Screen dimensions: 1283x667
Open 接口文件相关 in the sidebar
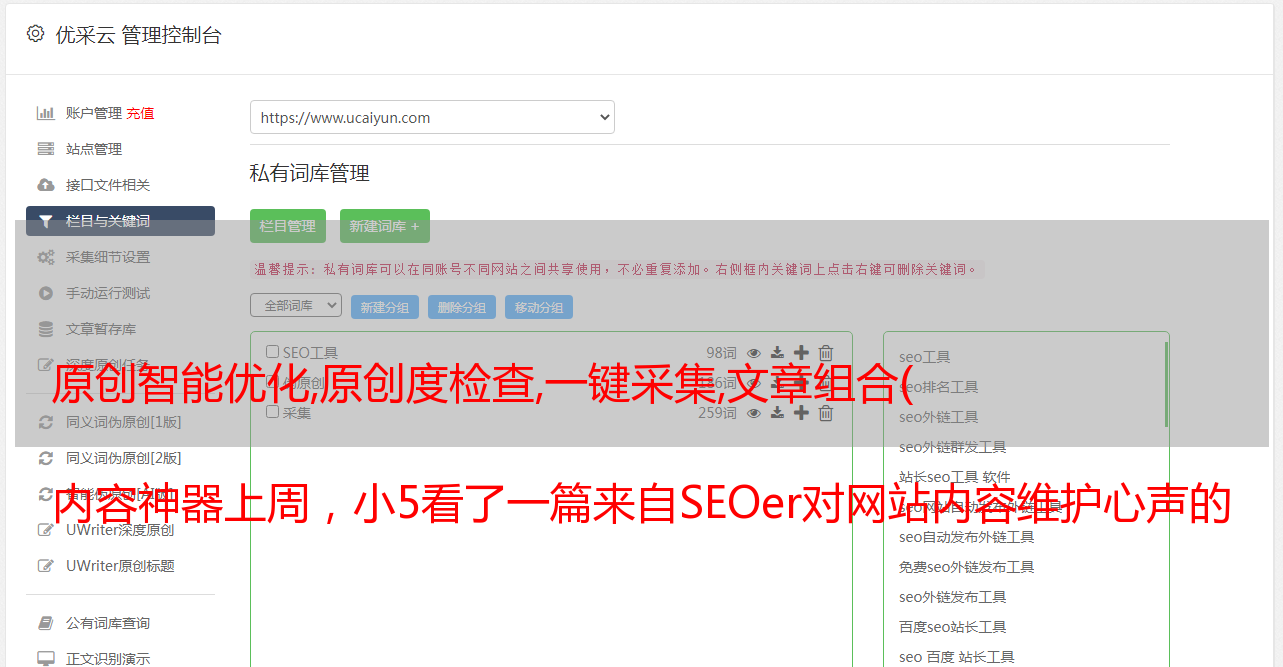[108, 185]
